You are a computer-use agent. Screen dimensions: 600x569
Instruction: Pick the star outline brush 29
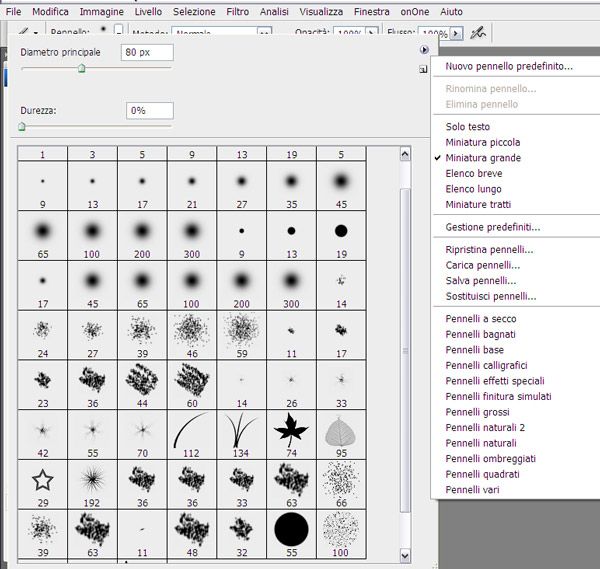pos(42,484)
